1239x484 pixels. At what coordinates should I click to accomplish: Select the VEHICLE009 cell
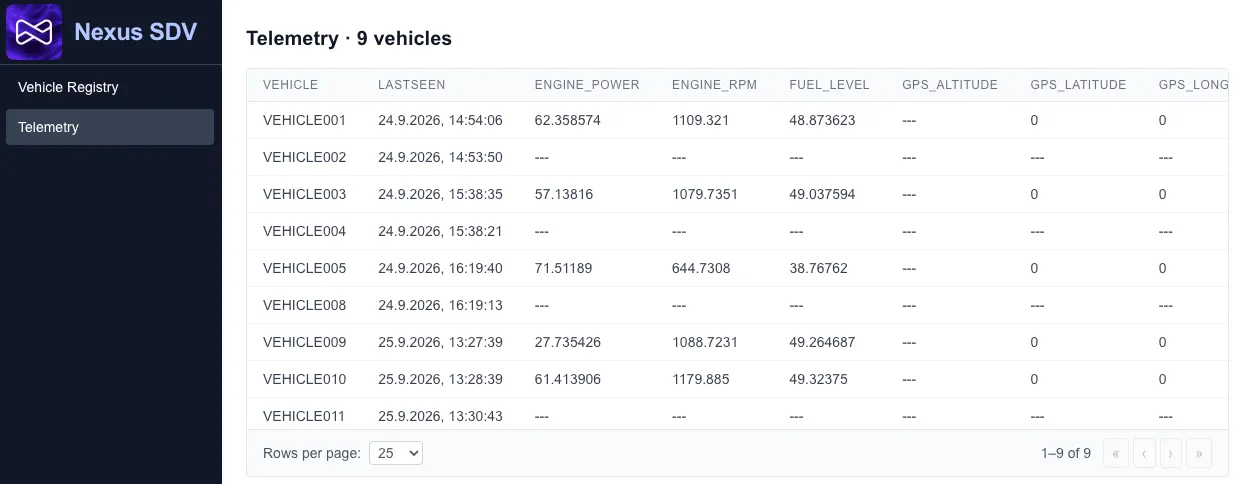(304, 342)
